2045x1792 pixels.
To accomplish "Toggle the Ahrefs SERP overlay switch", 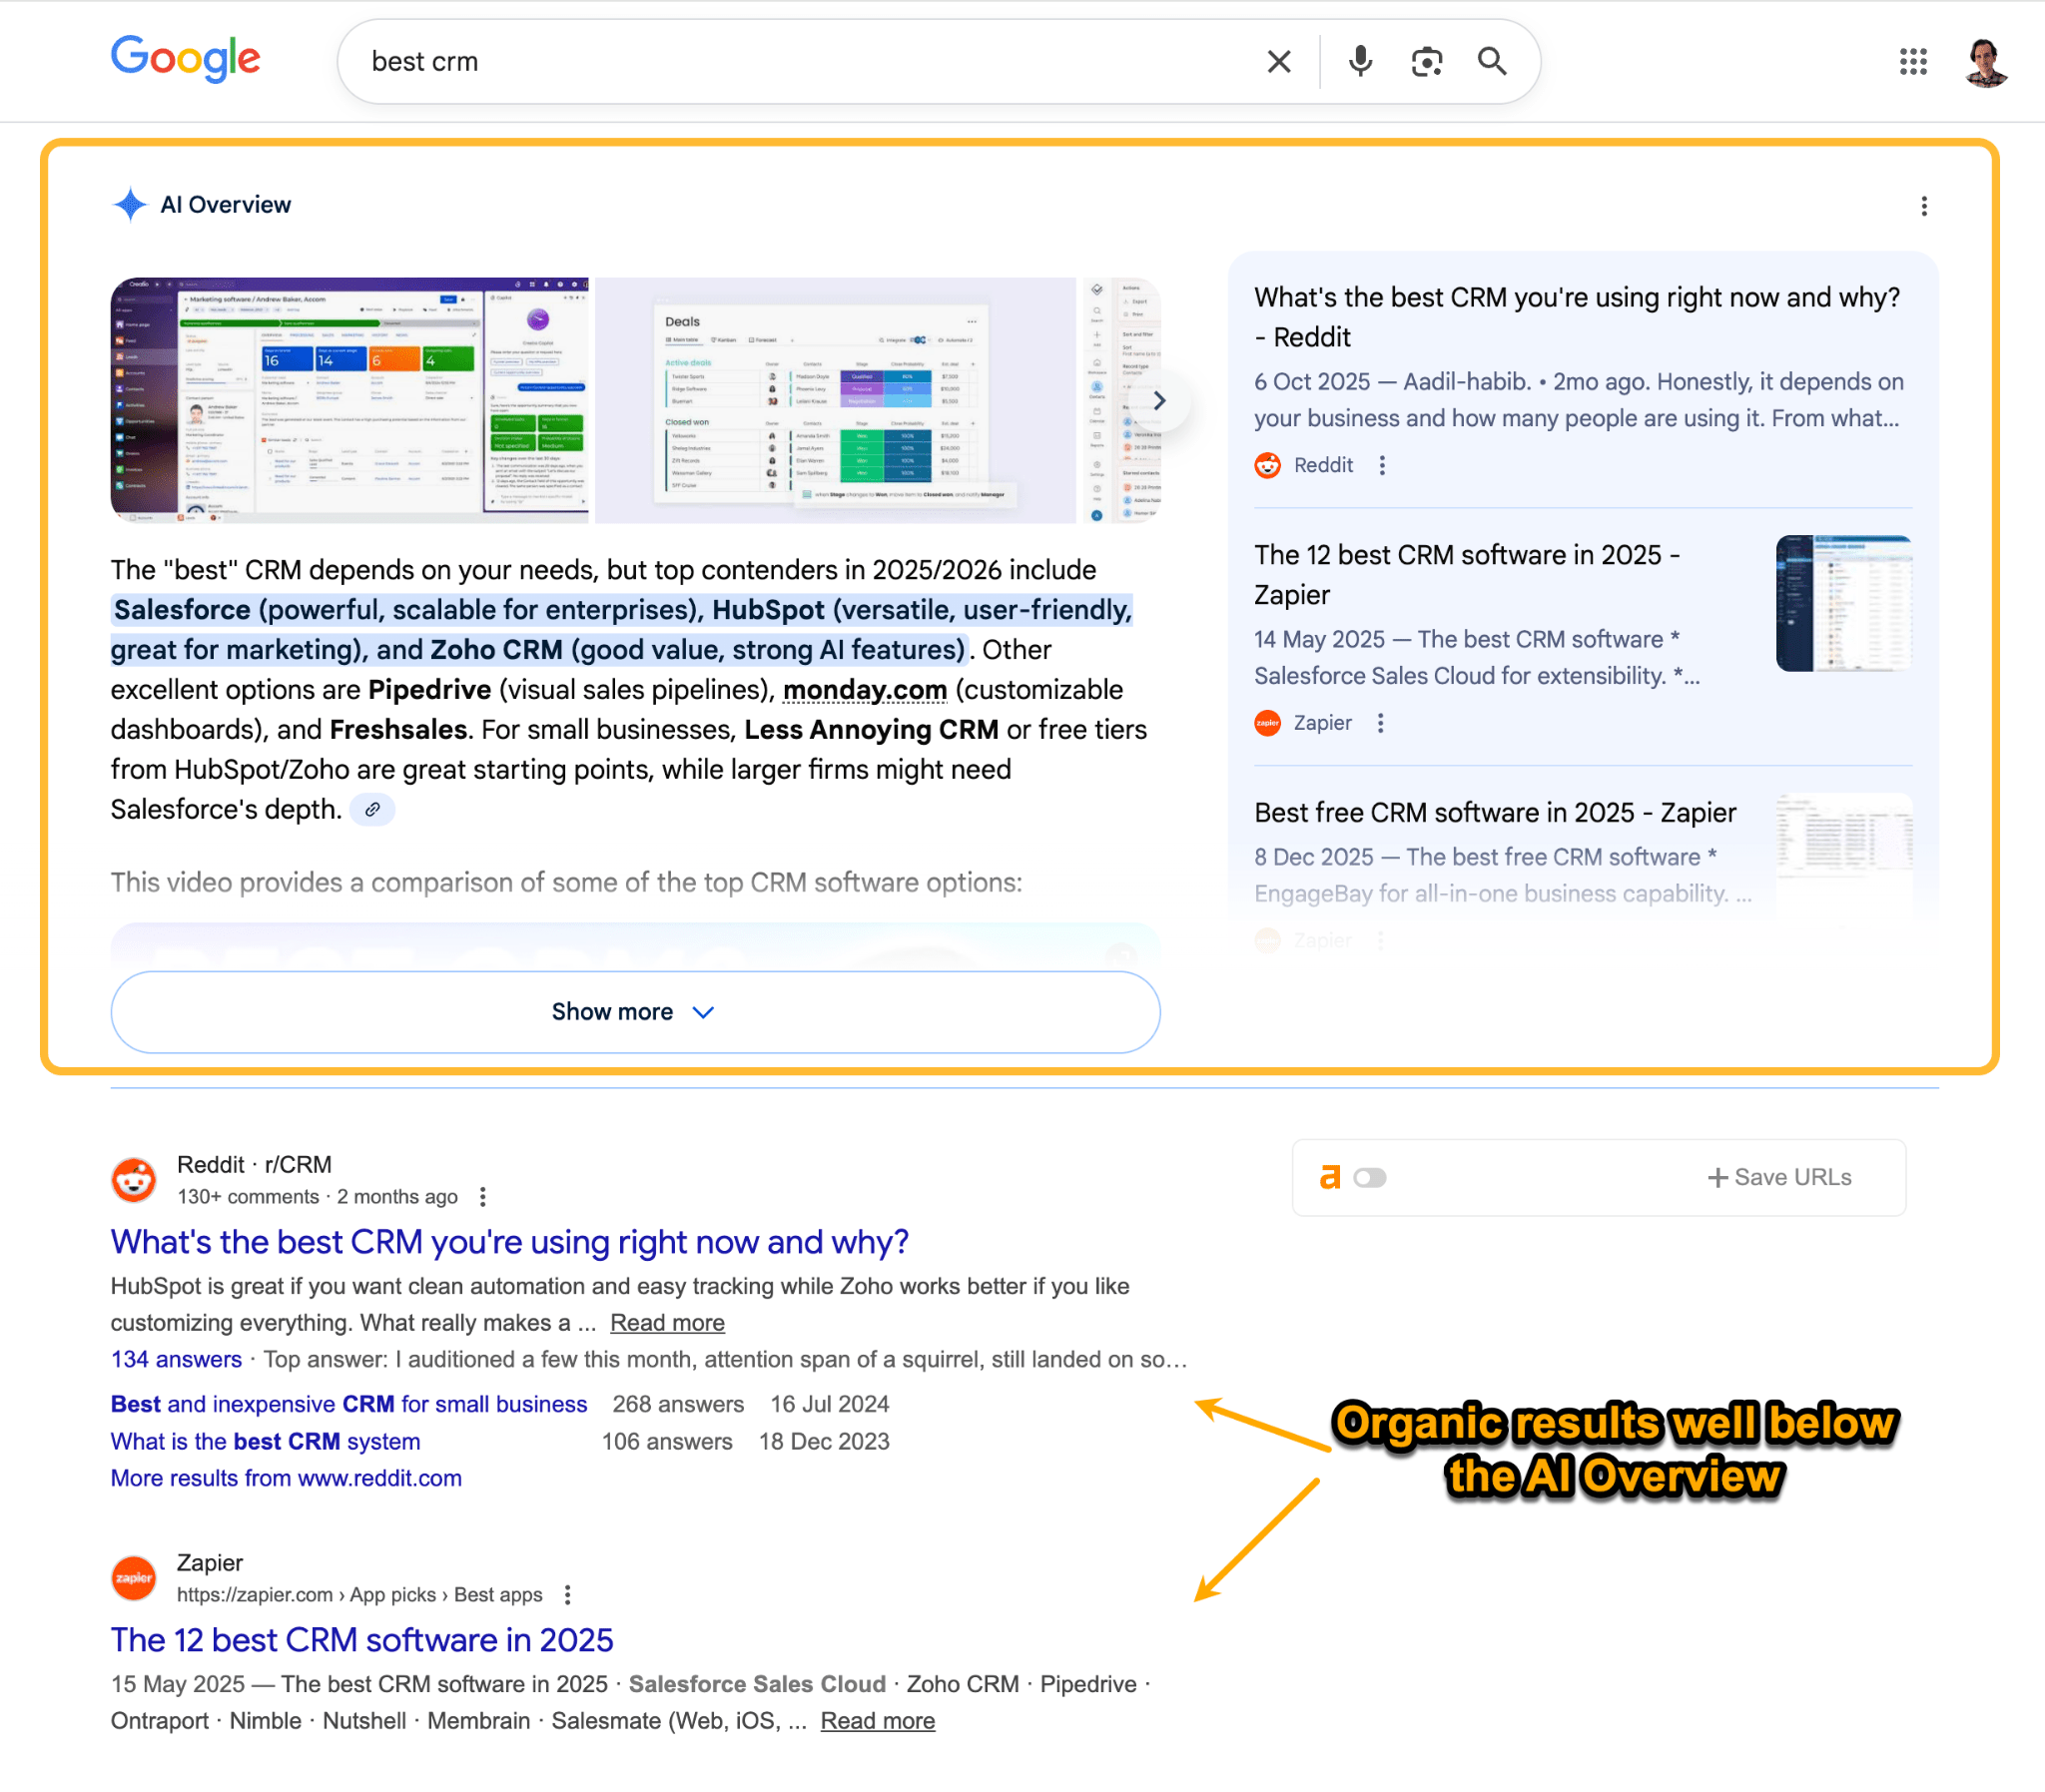I will (1369, 1177).
